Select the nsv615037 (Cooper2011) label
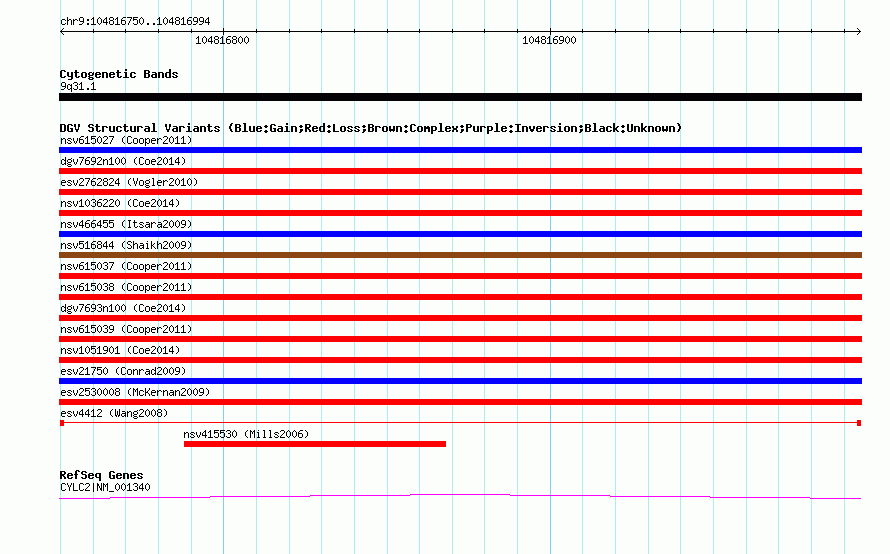890x554 pixels. [x=126, y=266]
